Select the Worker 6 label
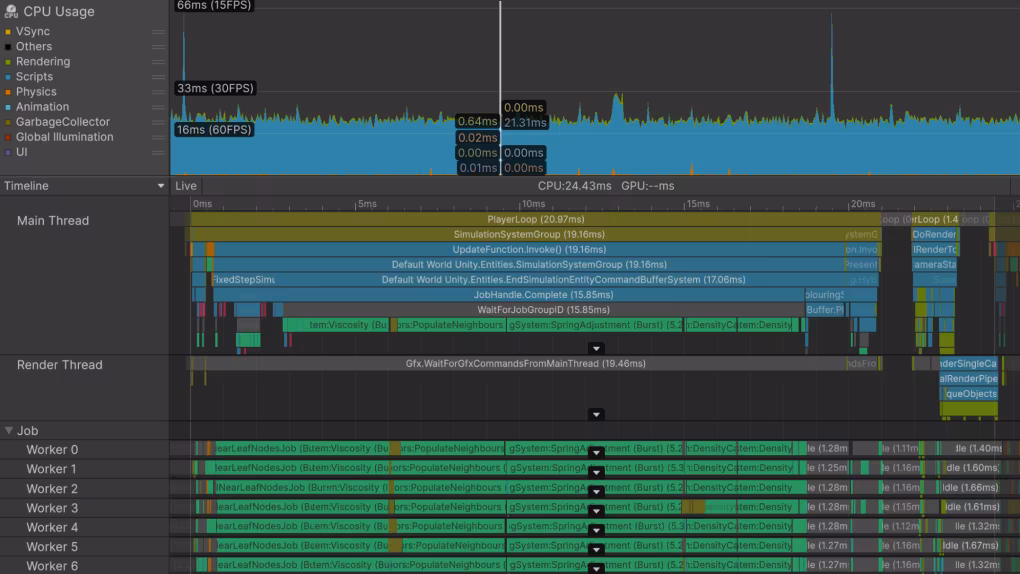The width and height of the screenshot is (1020, 574). (x=52, y=566)
